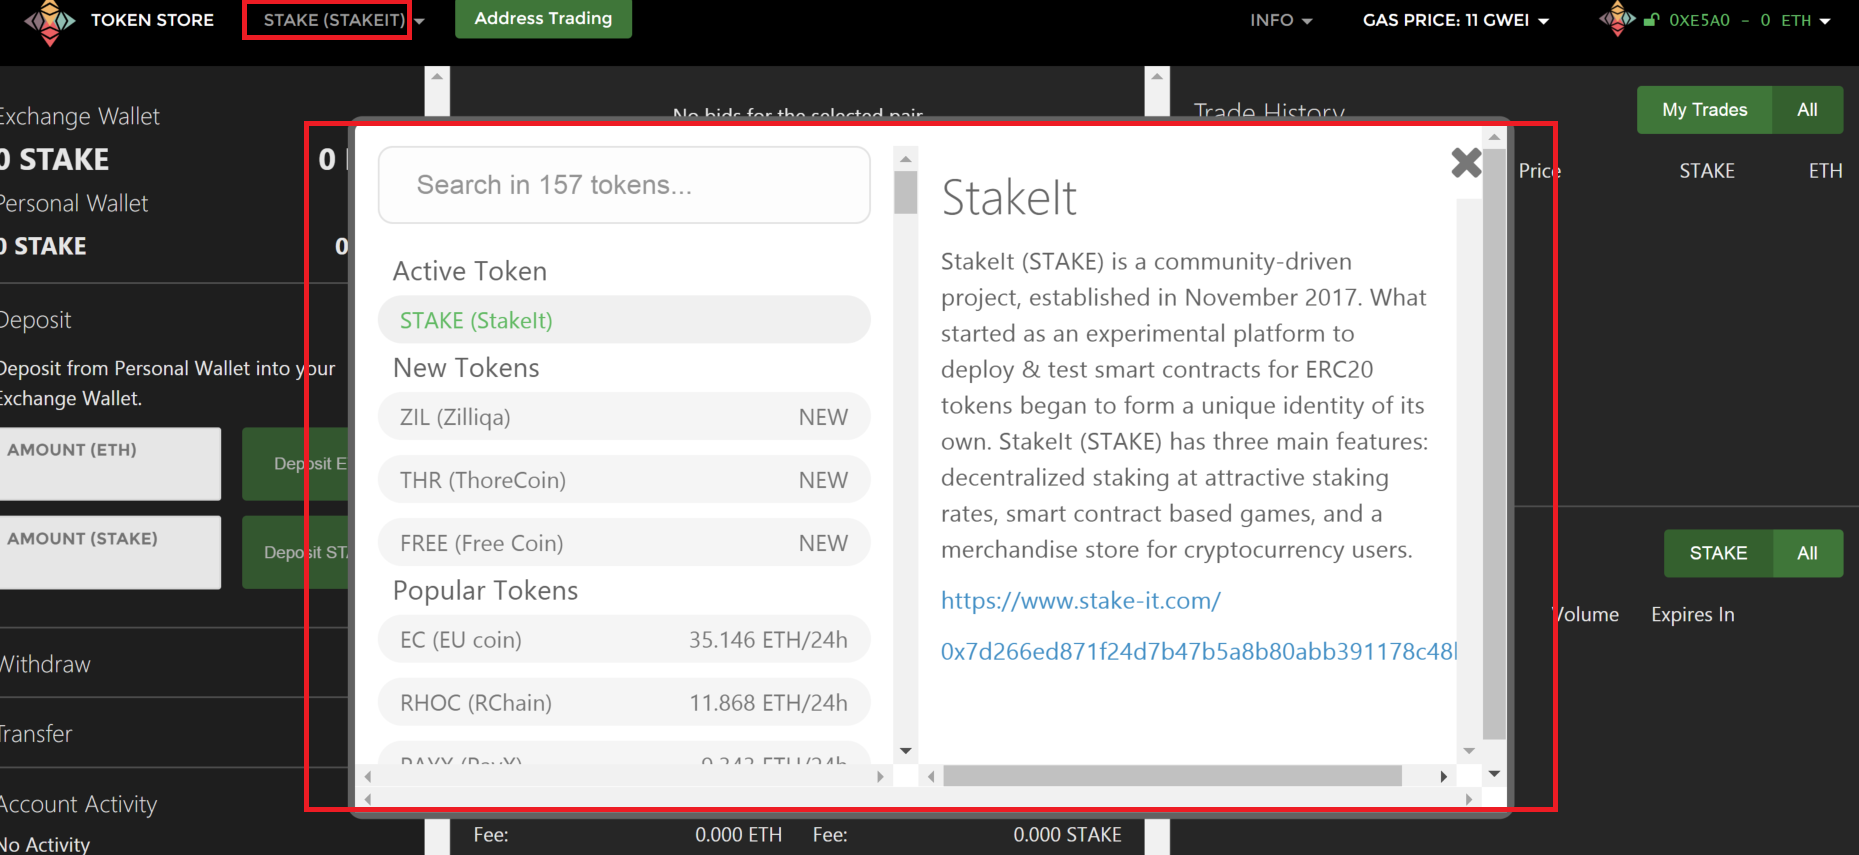Select RHOC (RChain) token
1859x855 pixels.
coord(624,703)
